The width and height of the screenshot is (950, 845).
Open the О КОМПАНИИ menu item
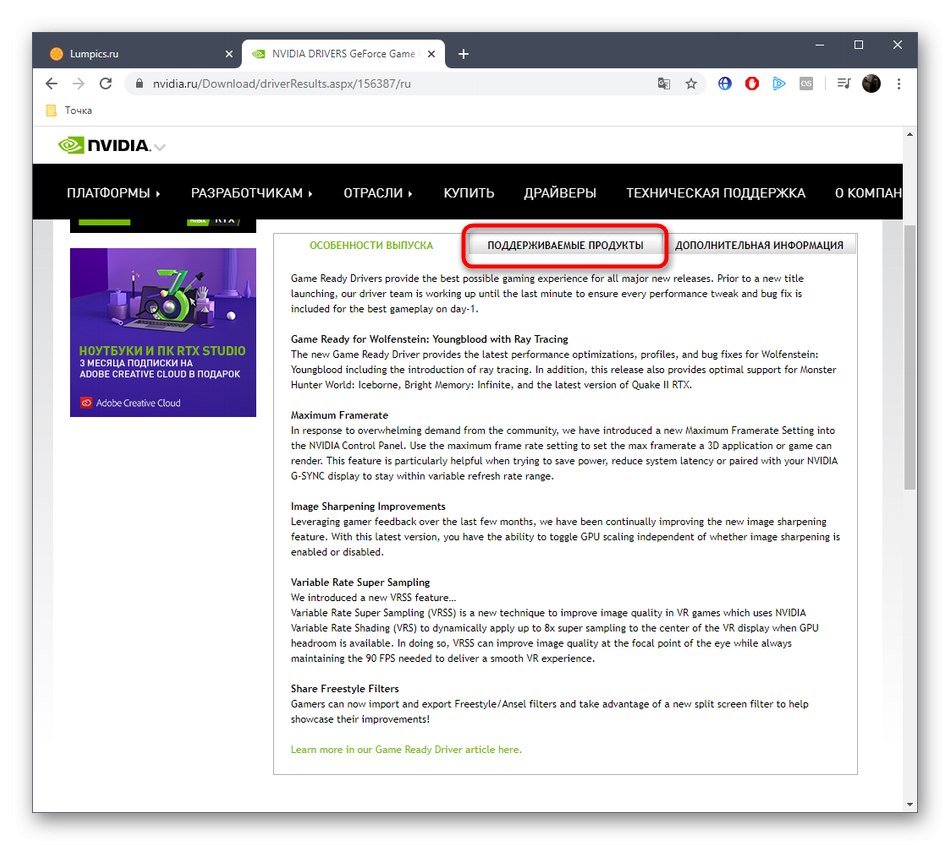[868, 193]
